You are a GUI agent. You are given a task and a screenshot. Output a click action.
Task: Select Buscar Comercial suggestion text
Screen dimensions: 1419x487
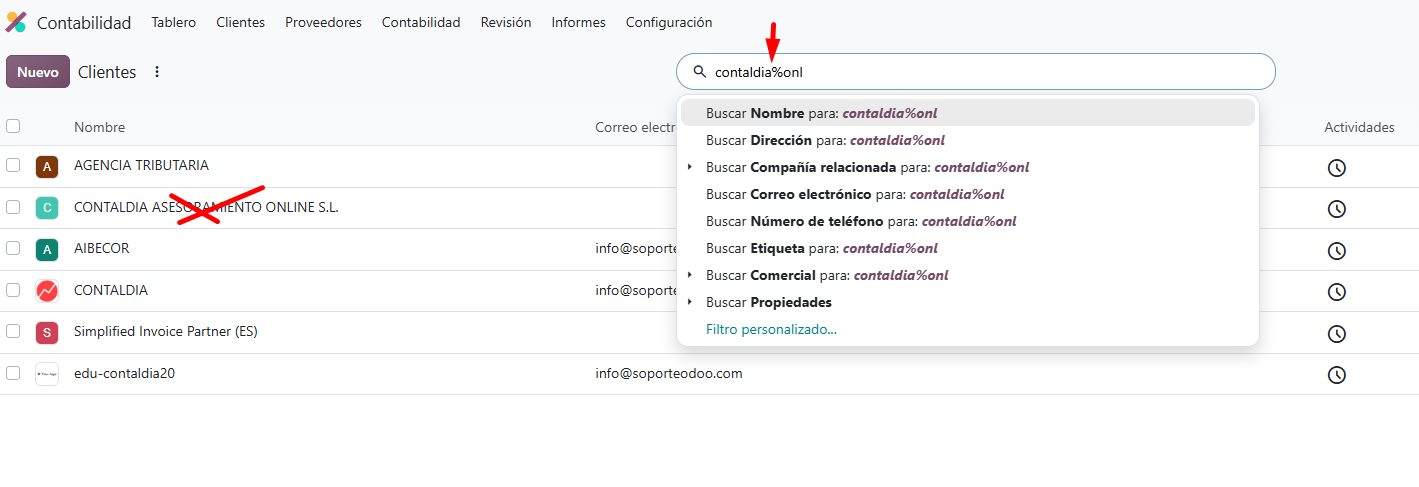point(827,275)
